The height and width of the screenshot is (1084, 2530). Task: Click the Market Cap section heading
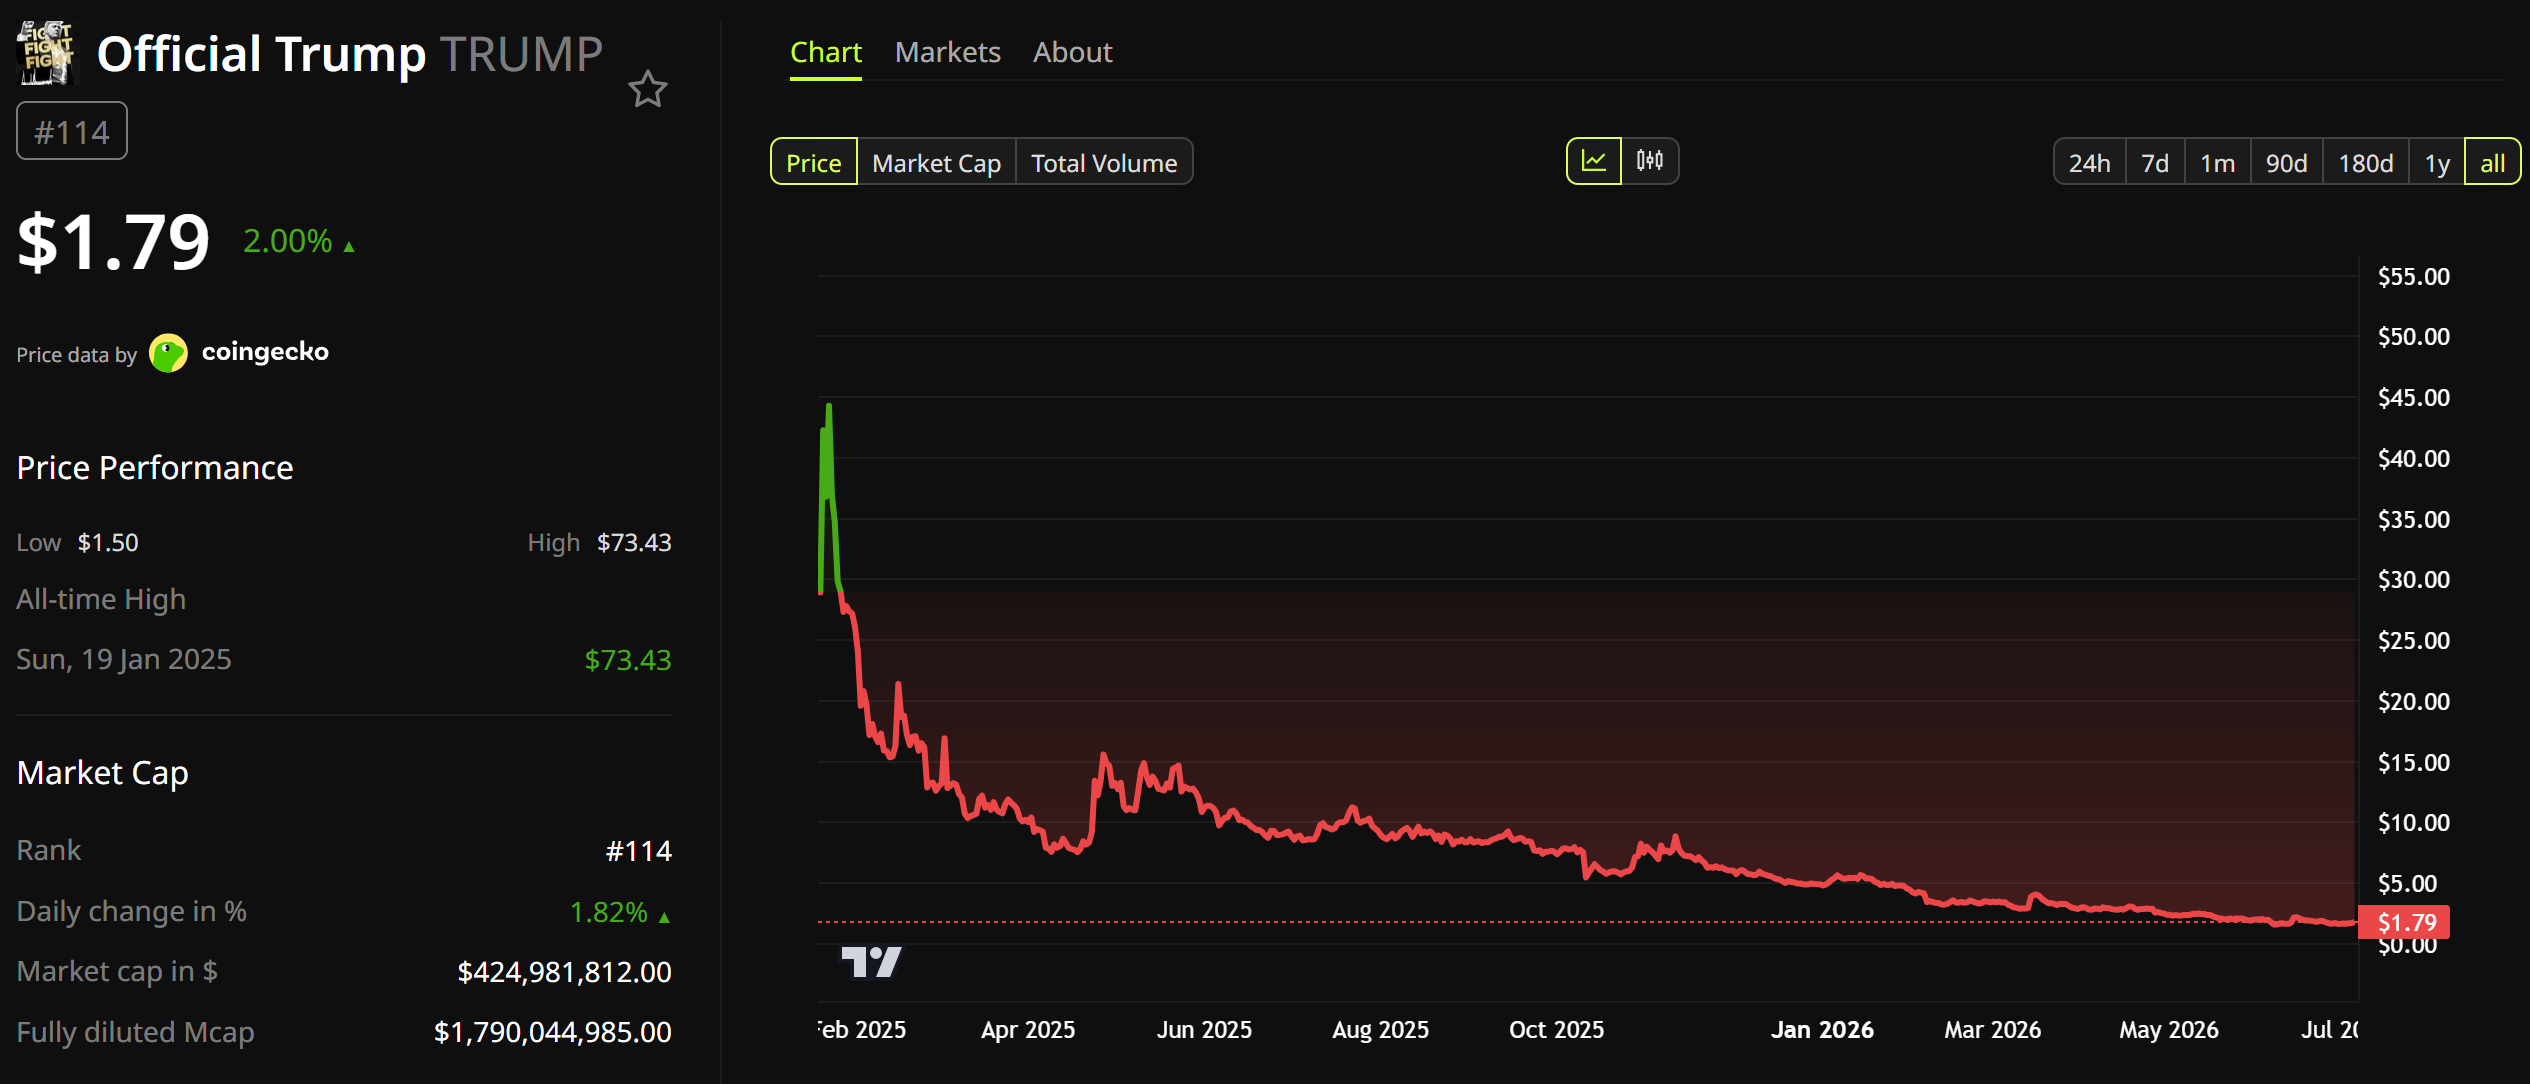tap(103, 773)
